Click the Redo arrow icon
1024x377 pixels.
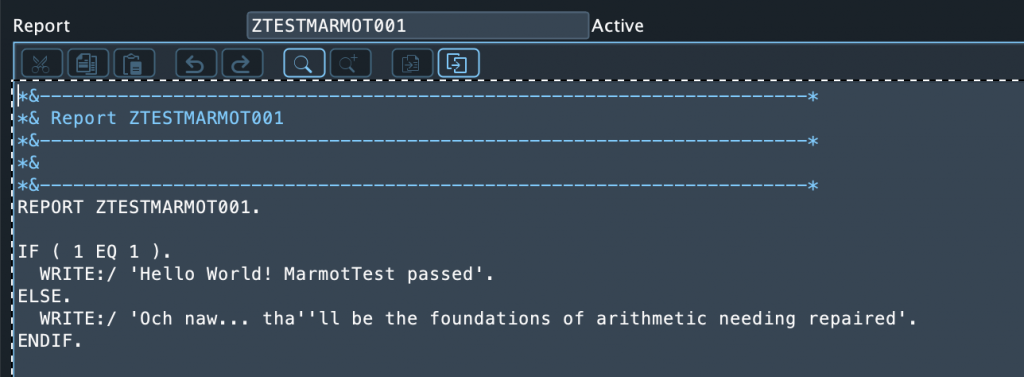click(242, 63)
